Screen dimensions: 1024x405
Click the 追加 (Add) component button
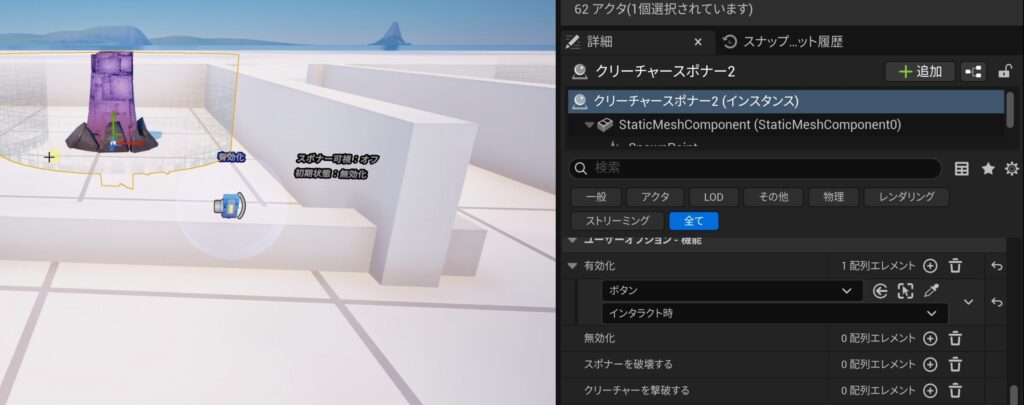[x=920, y=71]
